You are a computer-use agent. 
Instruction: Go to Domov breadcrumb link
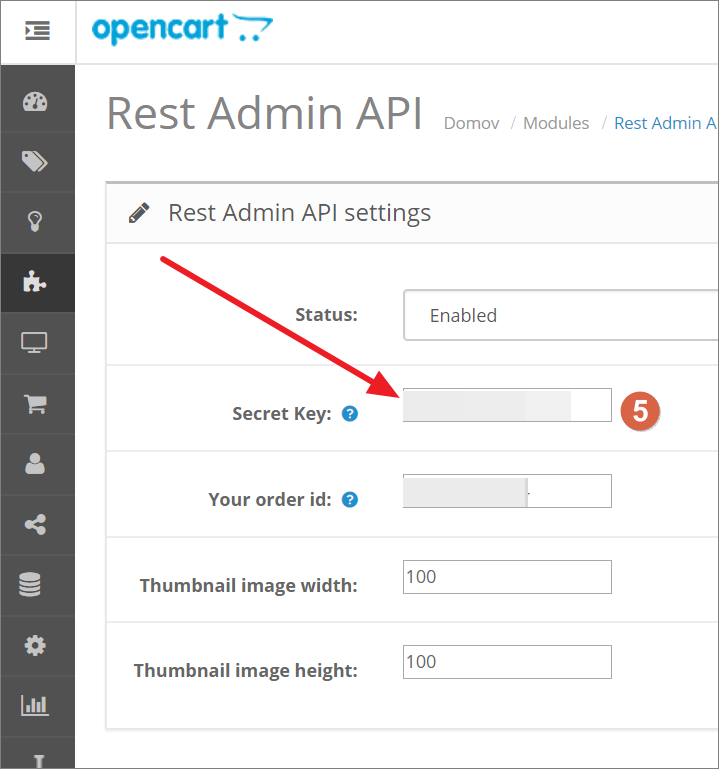coord(471,123)
